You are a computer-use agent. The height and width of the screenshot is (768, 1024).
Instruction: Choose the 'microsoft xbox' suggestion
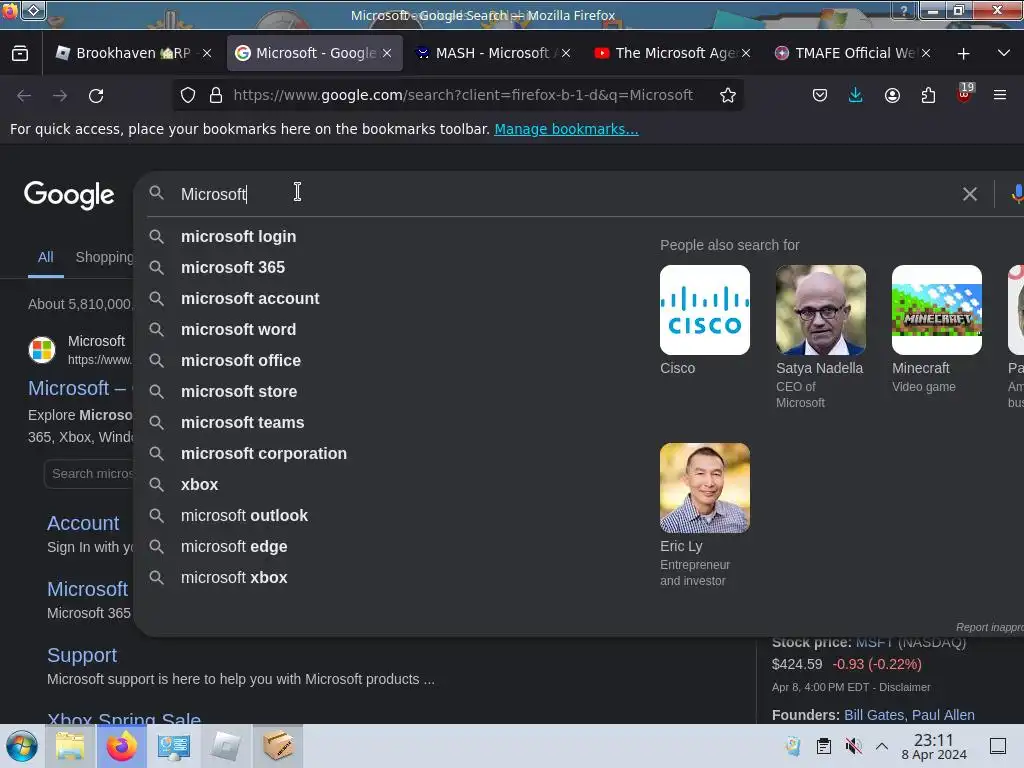coord(234,577)
